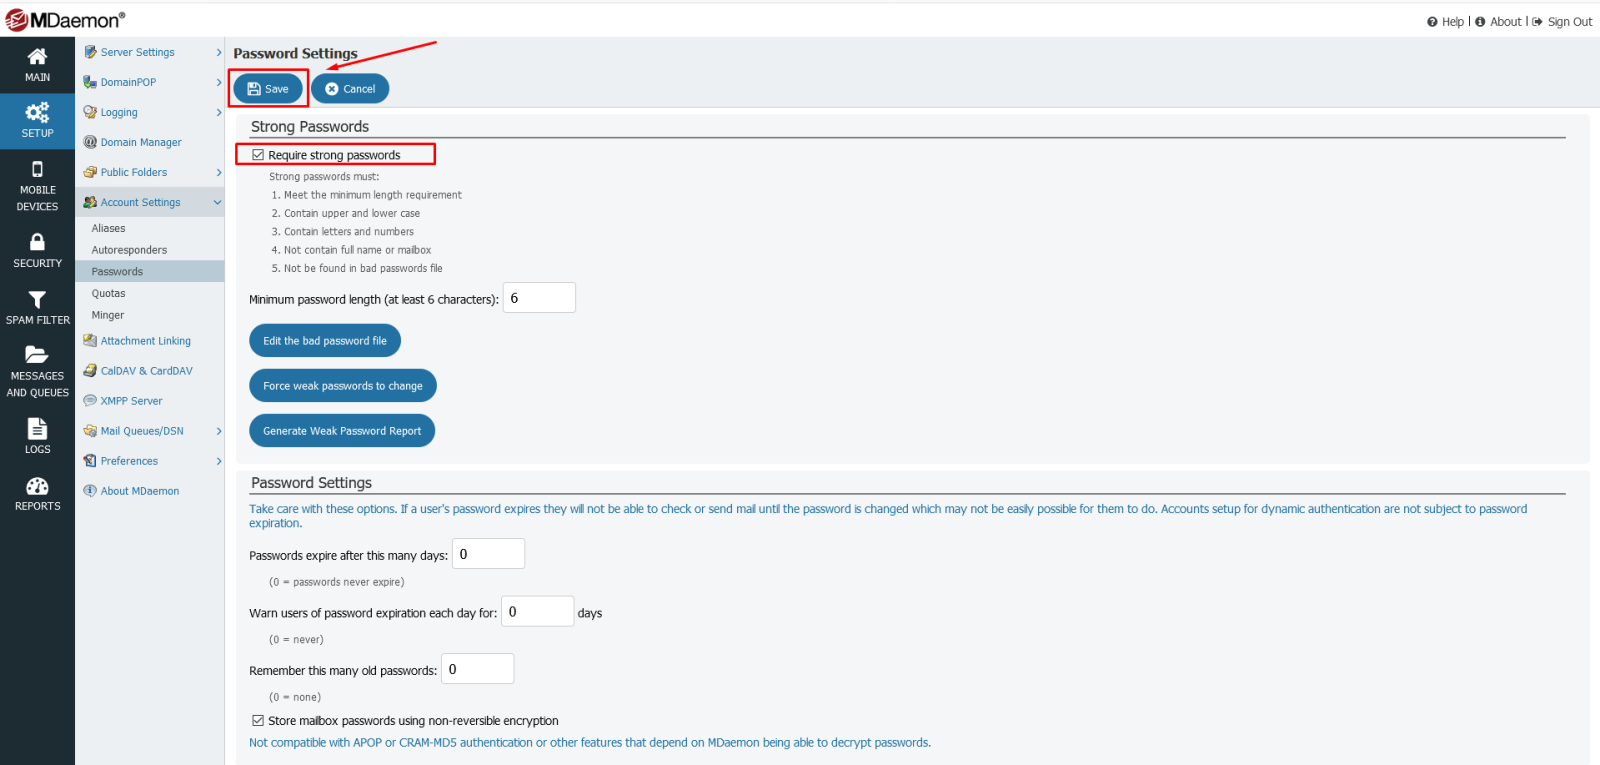Click the Attachment Linking icon
The width and height of the screenshot is (1600, 765).
pyautogui.click(x=90, y=341)
